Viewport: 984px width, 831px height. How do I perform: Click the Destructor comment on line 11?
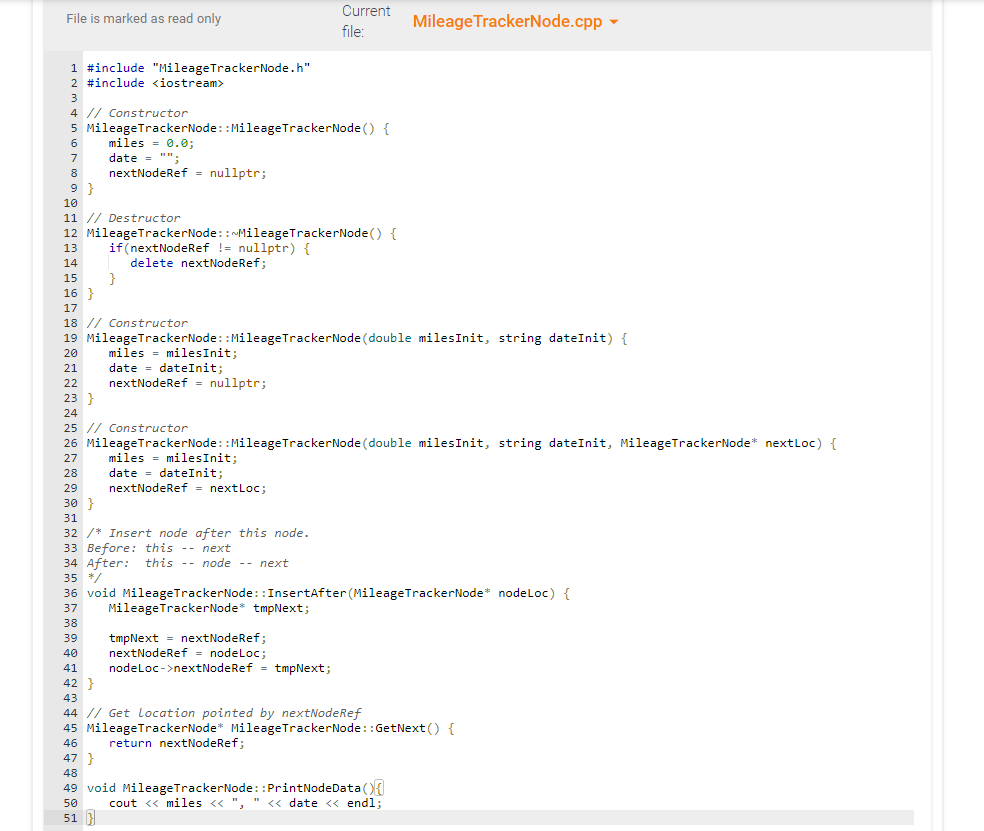134,217
